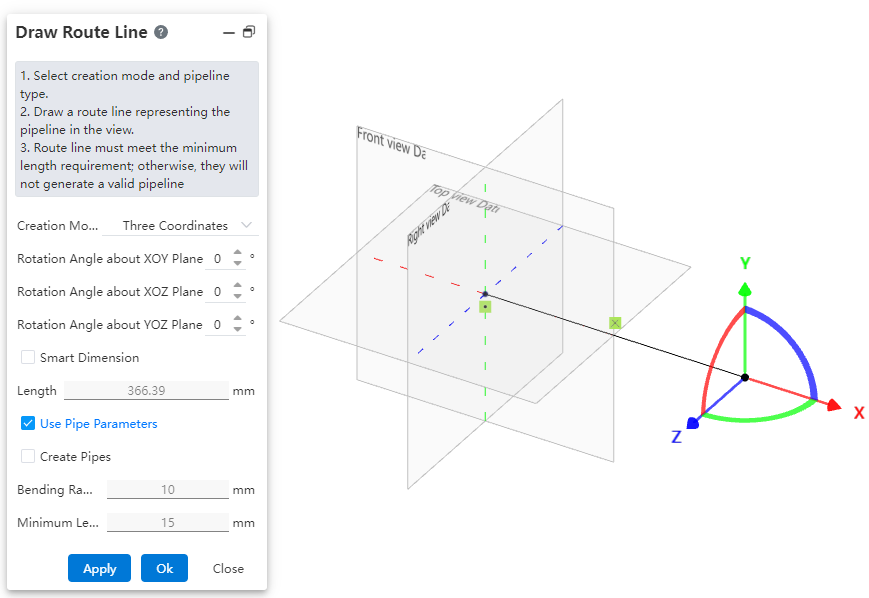The image size is (869, 598).
Task: Increase XOY Plane rotation angle
Action: pyautogui.click(x=237, y=253)
